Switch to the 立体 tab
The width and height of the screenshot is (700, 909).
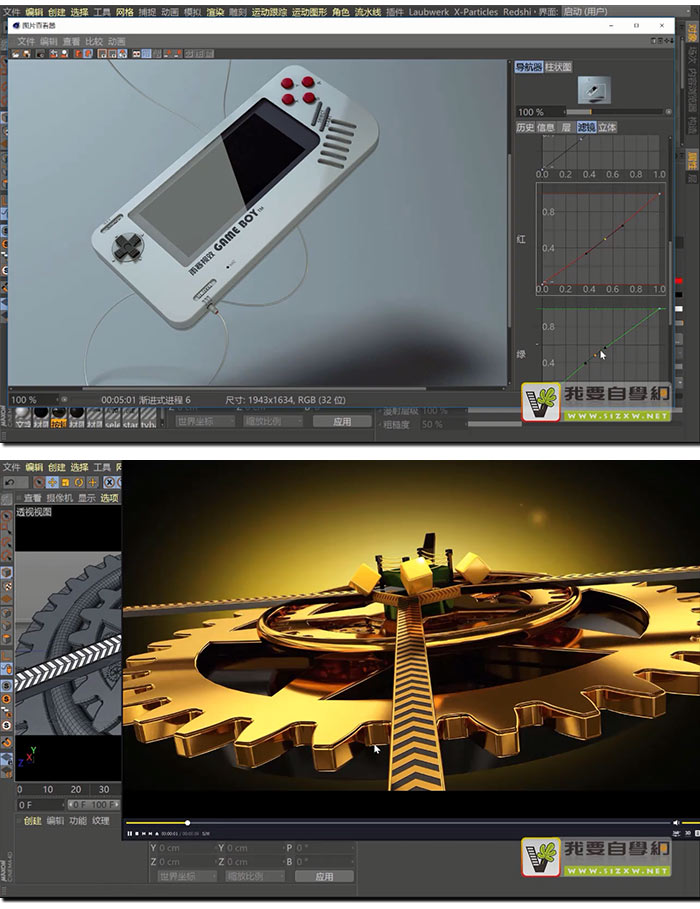click(x=607, y=127)
